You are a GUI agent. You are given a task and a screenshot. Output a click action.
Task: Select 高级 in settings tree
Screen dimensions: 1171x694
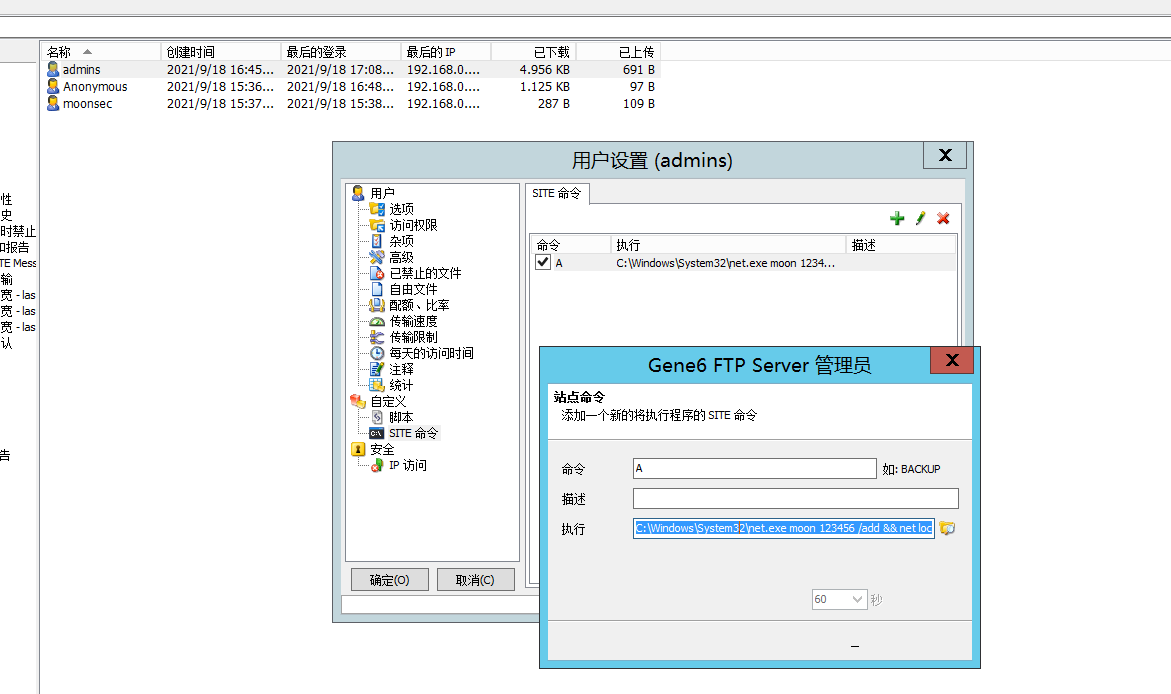[x=401, y=257]
